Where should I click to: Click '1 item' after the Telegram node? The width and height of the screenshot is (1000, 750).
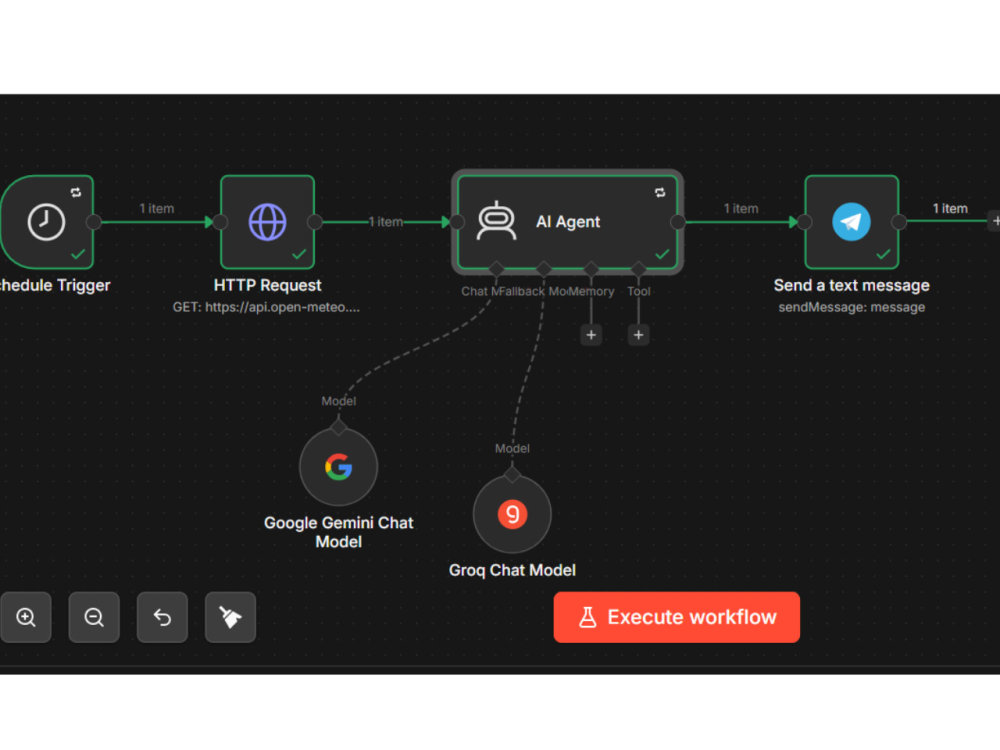[950, 209]
